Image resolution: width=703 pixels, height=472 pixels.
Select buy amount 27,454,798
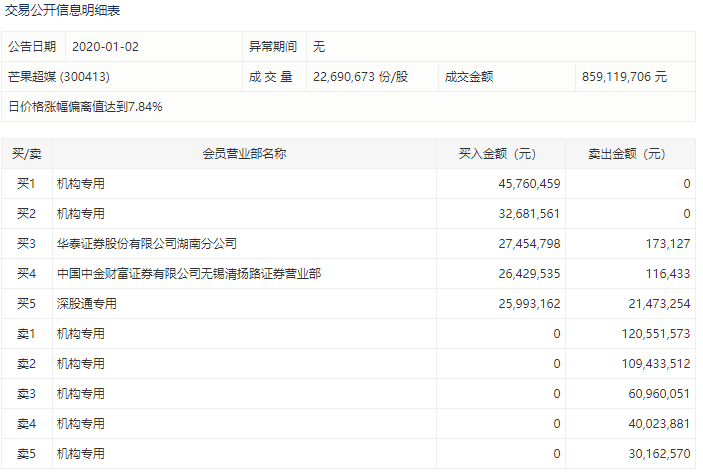(x=529, y=244)
